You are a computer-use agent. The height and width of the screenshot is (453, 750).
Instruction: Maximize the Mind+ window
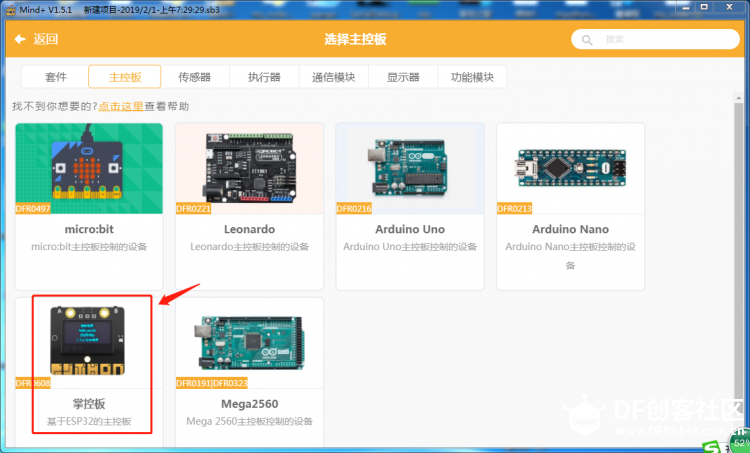(x=704, y=7)
